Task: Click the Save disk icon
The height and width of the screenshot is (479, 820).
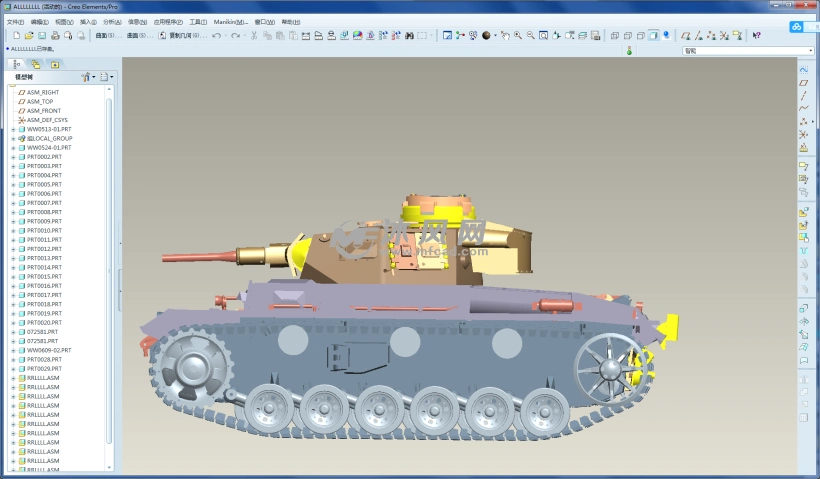Action: click(x=42, y=35)
